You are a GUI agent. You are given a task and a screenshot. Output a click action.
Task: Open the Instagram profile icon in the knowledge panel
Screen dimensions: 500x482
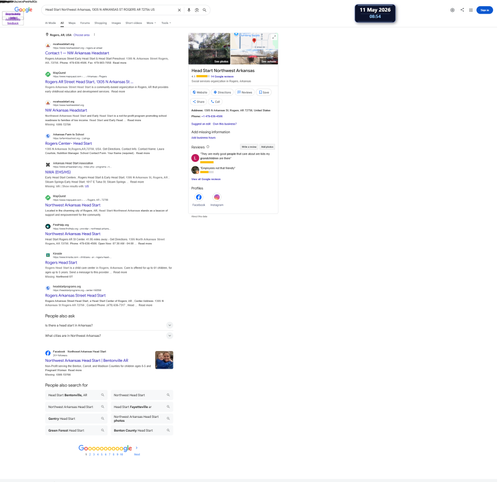pyautogui.click(x=217, y=197)
